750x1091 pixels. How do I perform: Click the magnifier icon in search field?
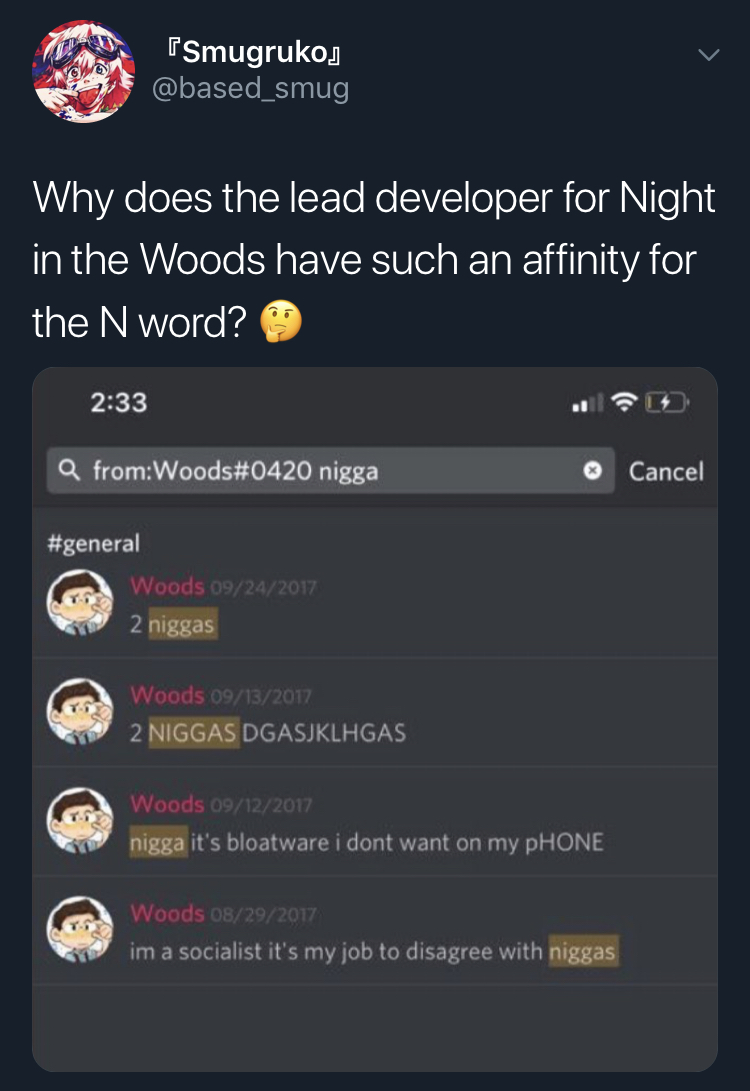tap(68, 470)
